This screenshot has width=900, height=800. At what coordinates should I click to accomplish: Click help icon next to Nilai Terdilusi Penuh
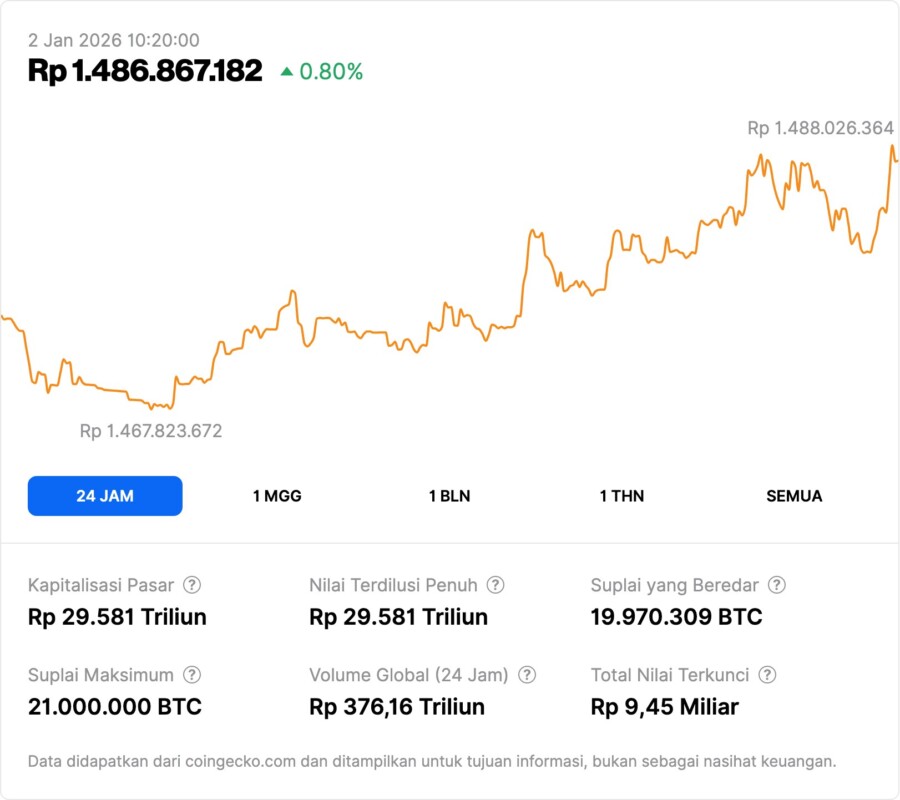point(495,585)
